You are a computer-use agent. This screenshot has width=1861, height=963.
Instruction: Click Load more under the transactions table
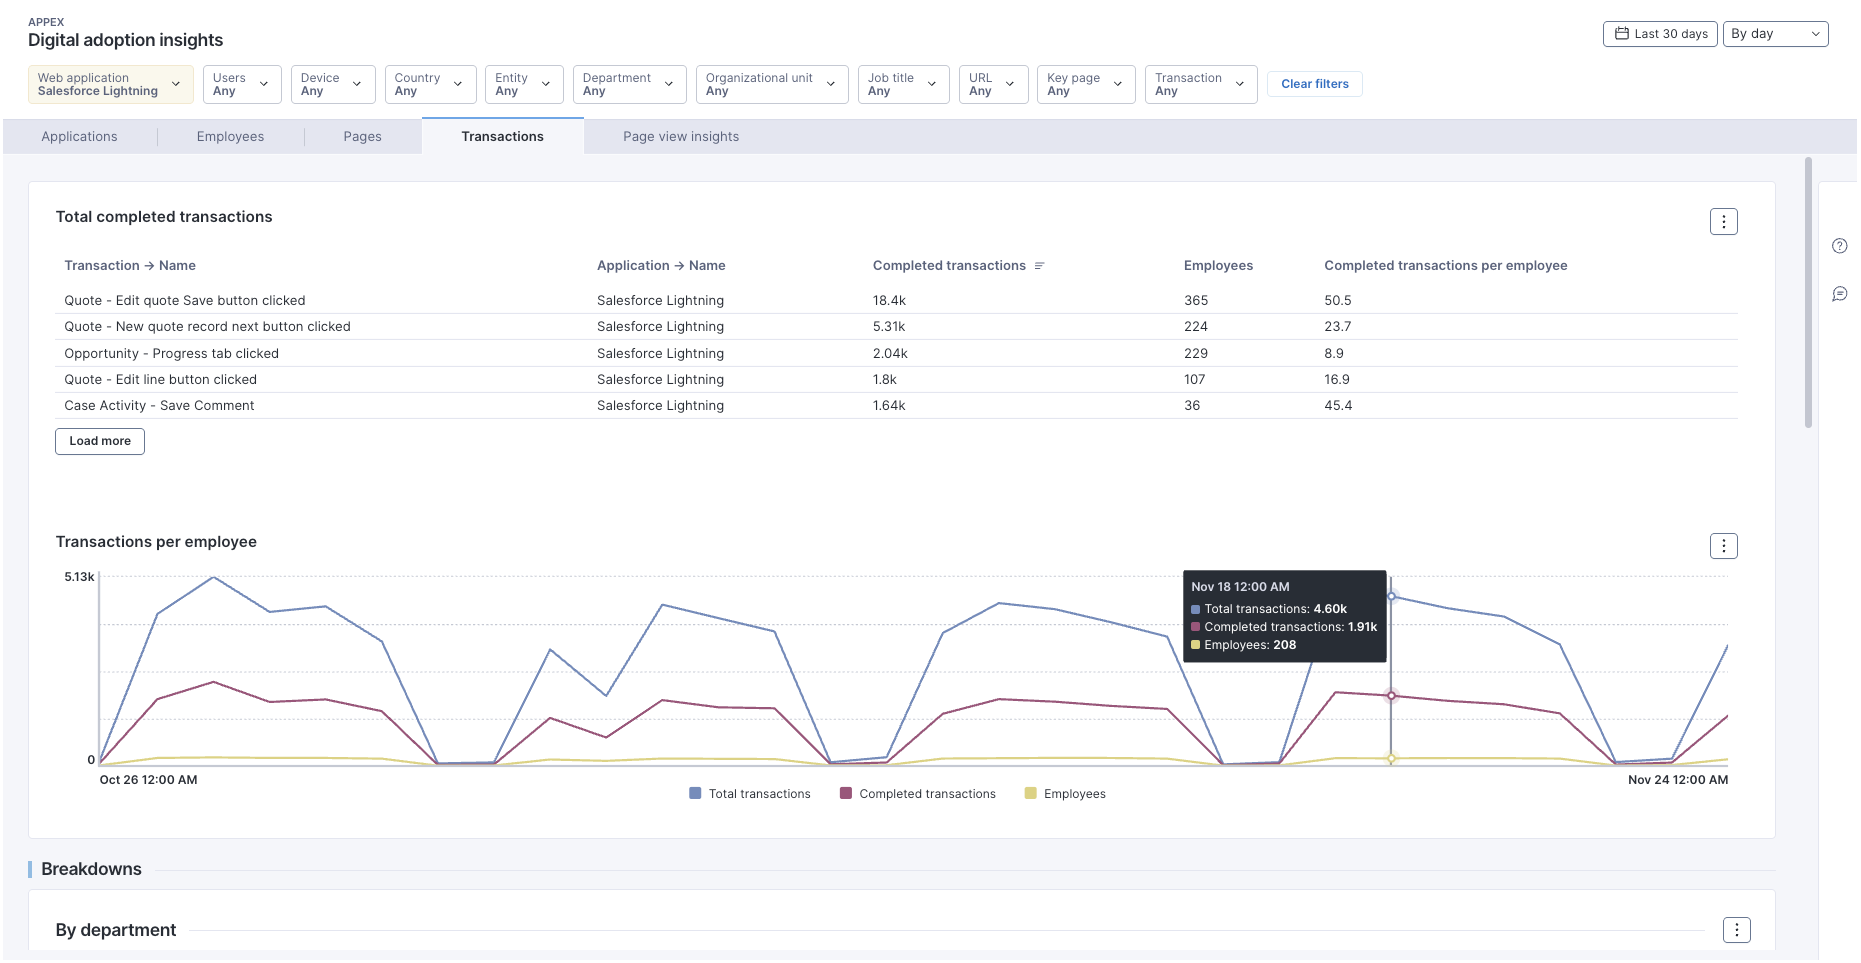(x=100, y=441)
